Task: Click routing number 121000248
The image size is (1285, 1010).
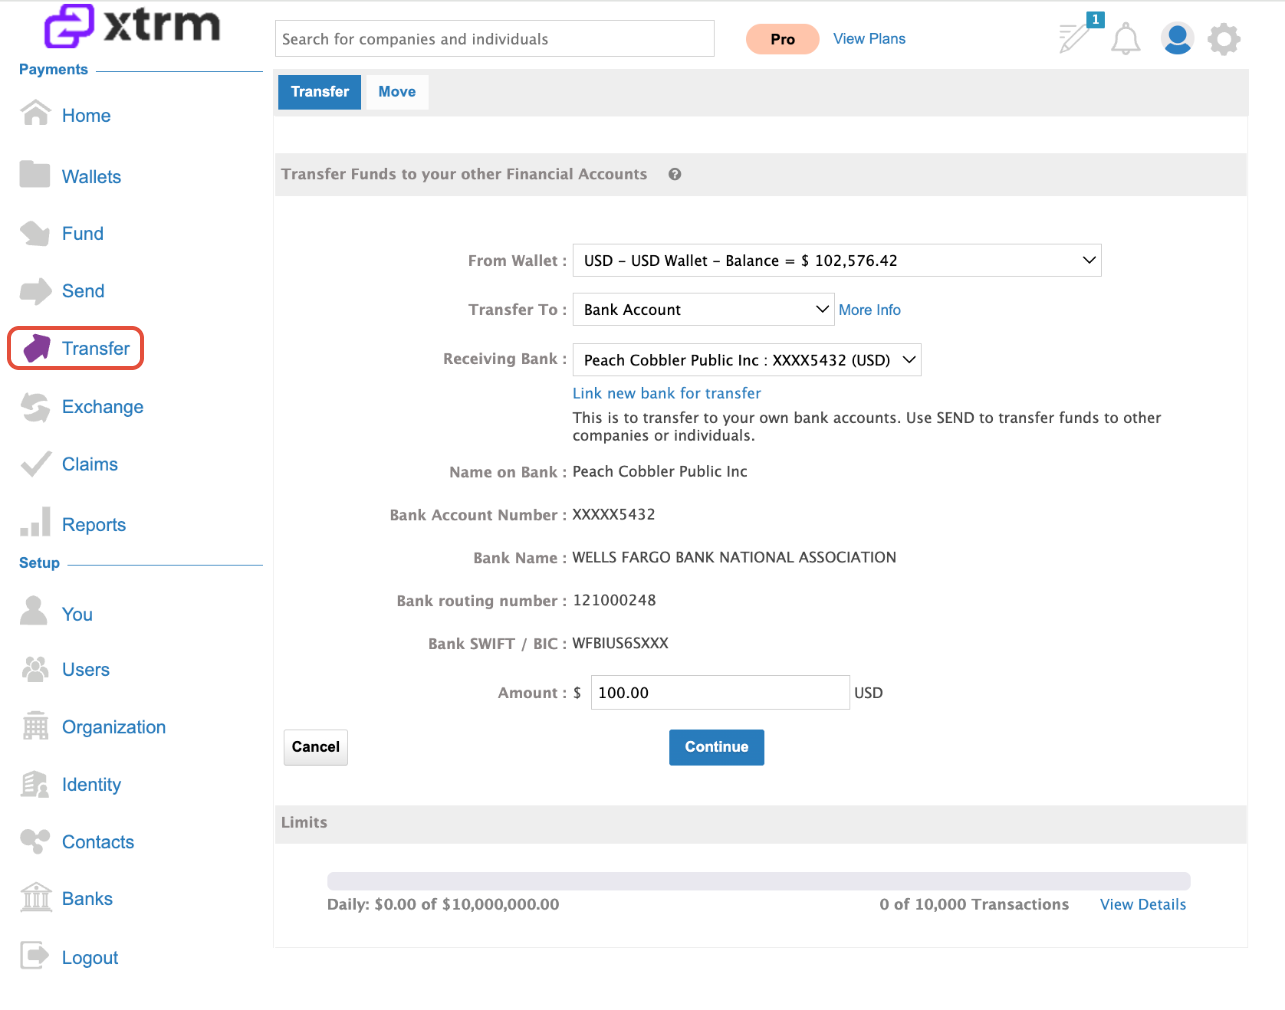Action: point(614,600)
